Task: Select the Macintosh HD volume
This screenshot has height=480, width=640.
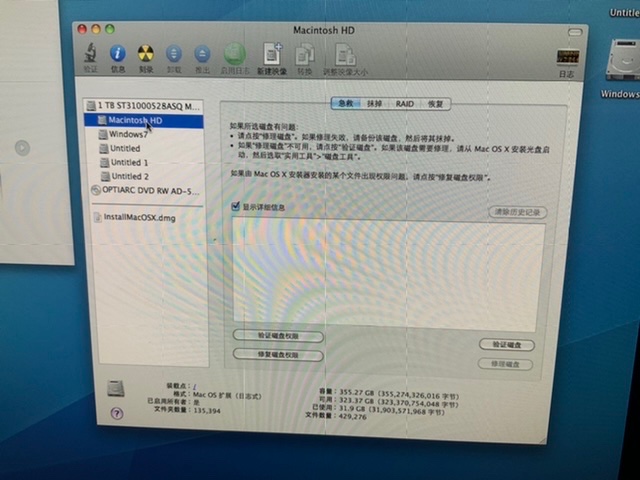Action: coord(144,121)
